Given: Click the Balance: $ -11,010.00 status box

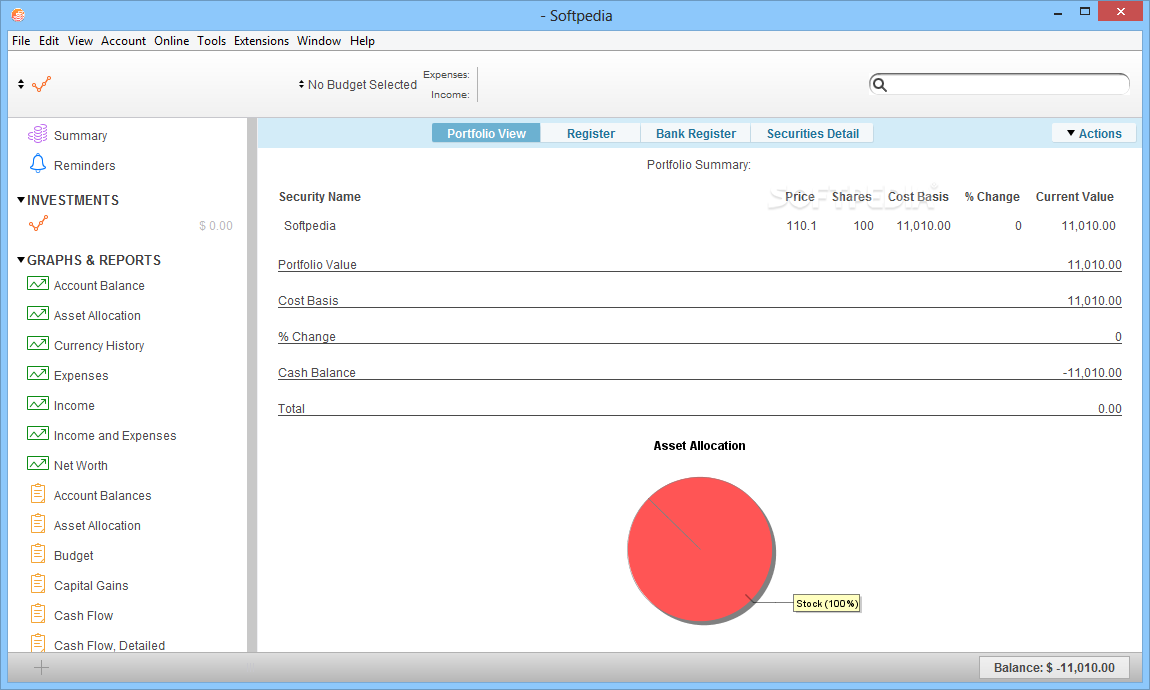Looking at the screenshot, I should 1054,667.
